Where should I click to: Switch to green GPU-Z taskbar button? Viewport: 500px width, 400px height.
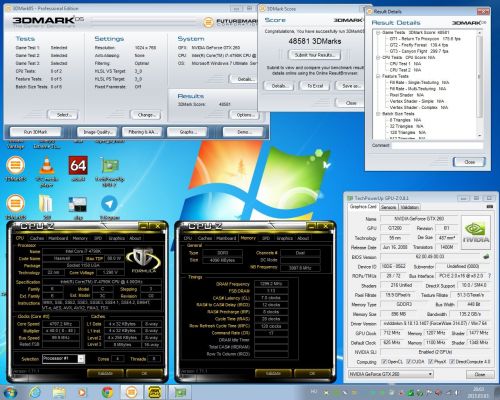click(180, 392)
